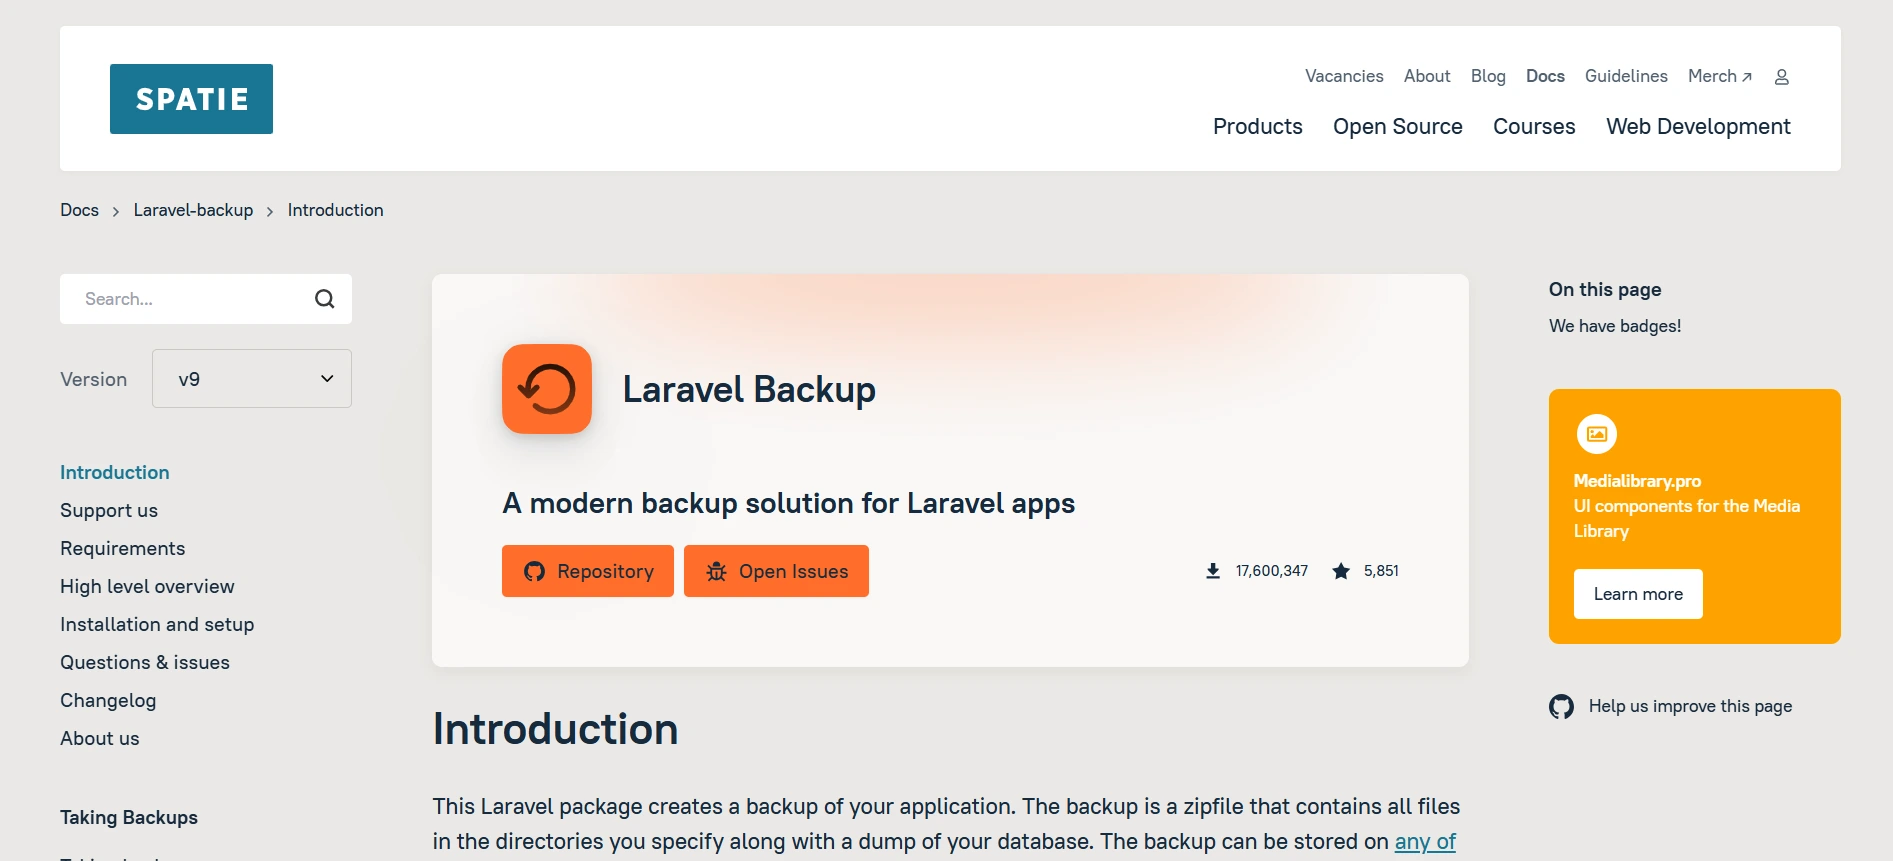This screenshot has height=861, width=1893.
Task: Click the 5,851 stars count
Action: tap(1381, 571)
